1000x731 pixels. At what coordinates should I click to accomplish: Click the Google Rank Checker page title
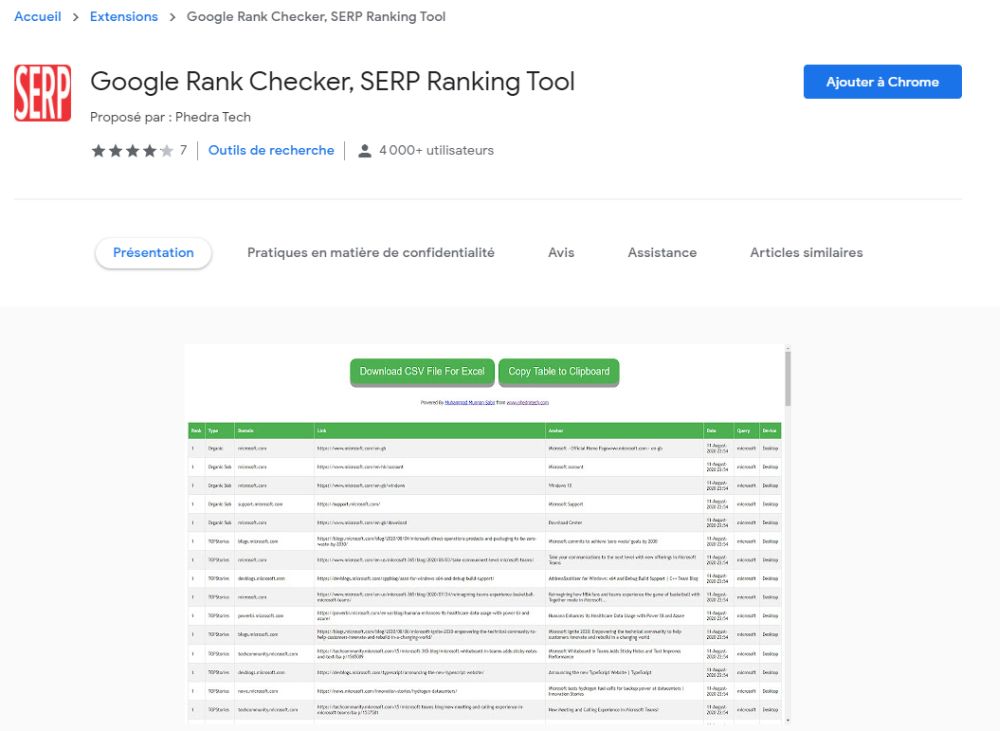click(x=332, y=82)
